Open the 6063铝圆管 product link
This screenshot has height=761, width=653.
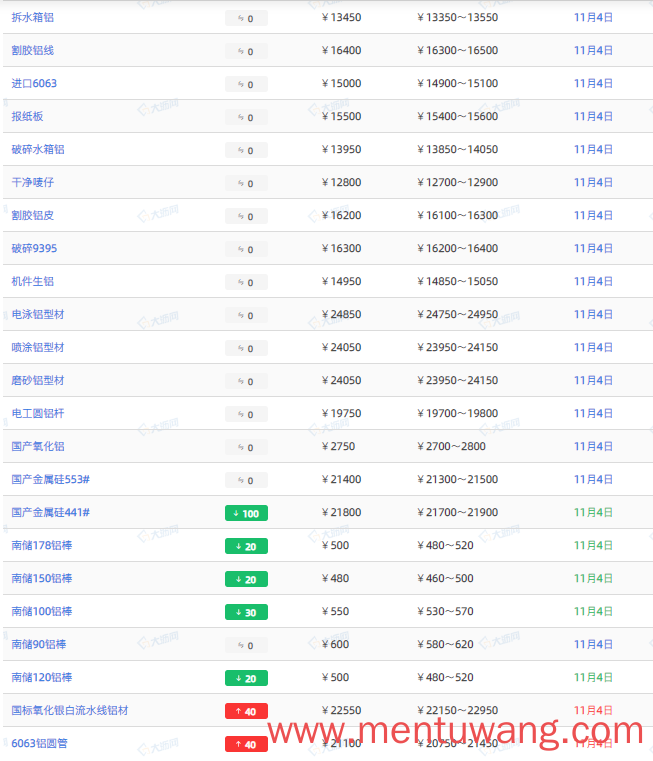(39, 744)
